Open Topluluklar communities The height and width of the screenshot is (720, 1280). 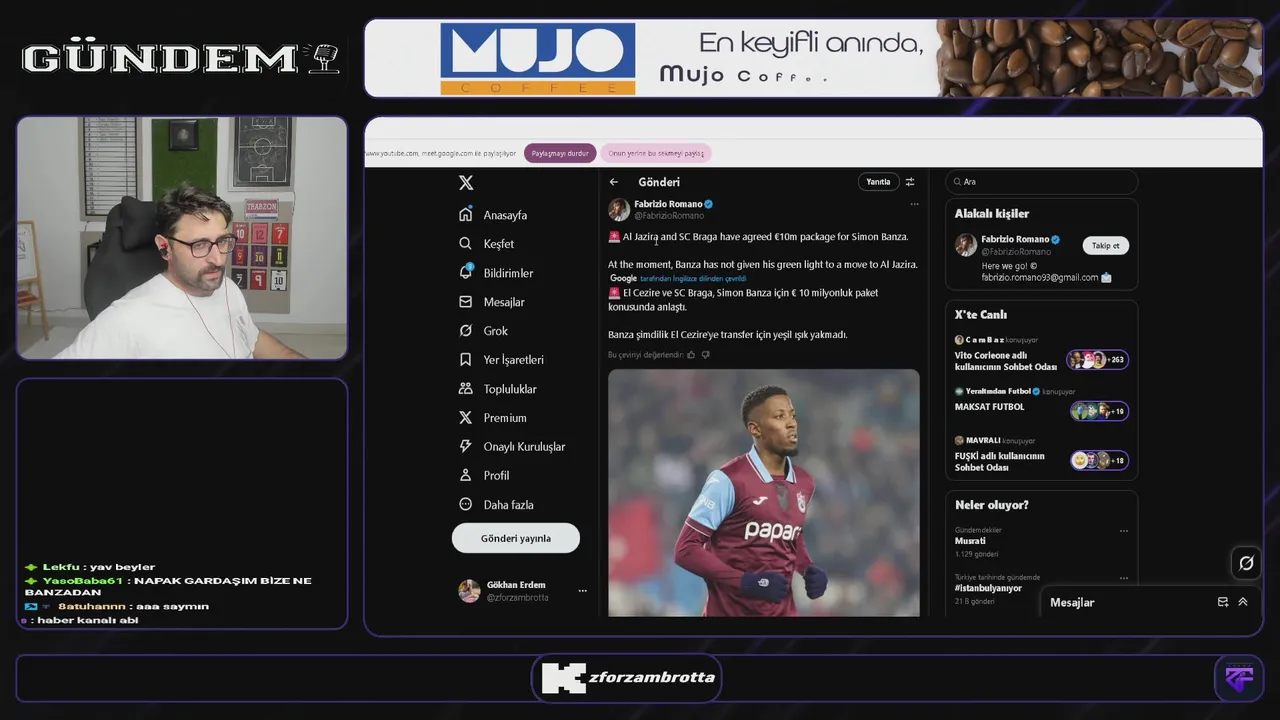click(x=498, y=389)
